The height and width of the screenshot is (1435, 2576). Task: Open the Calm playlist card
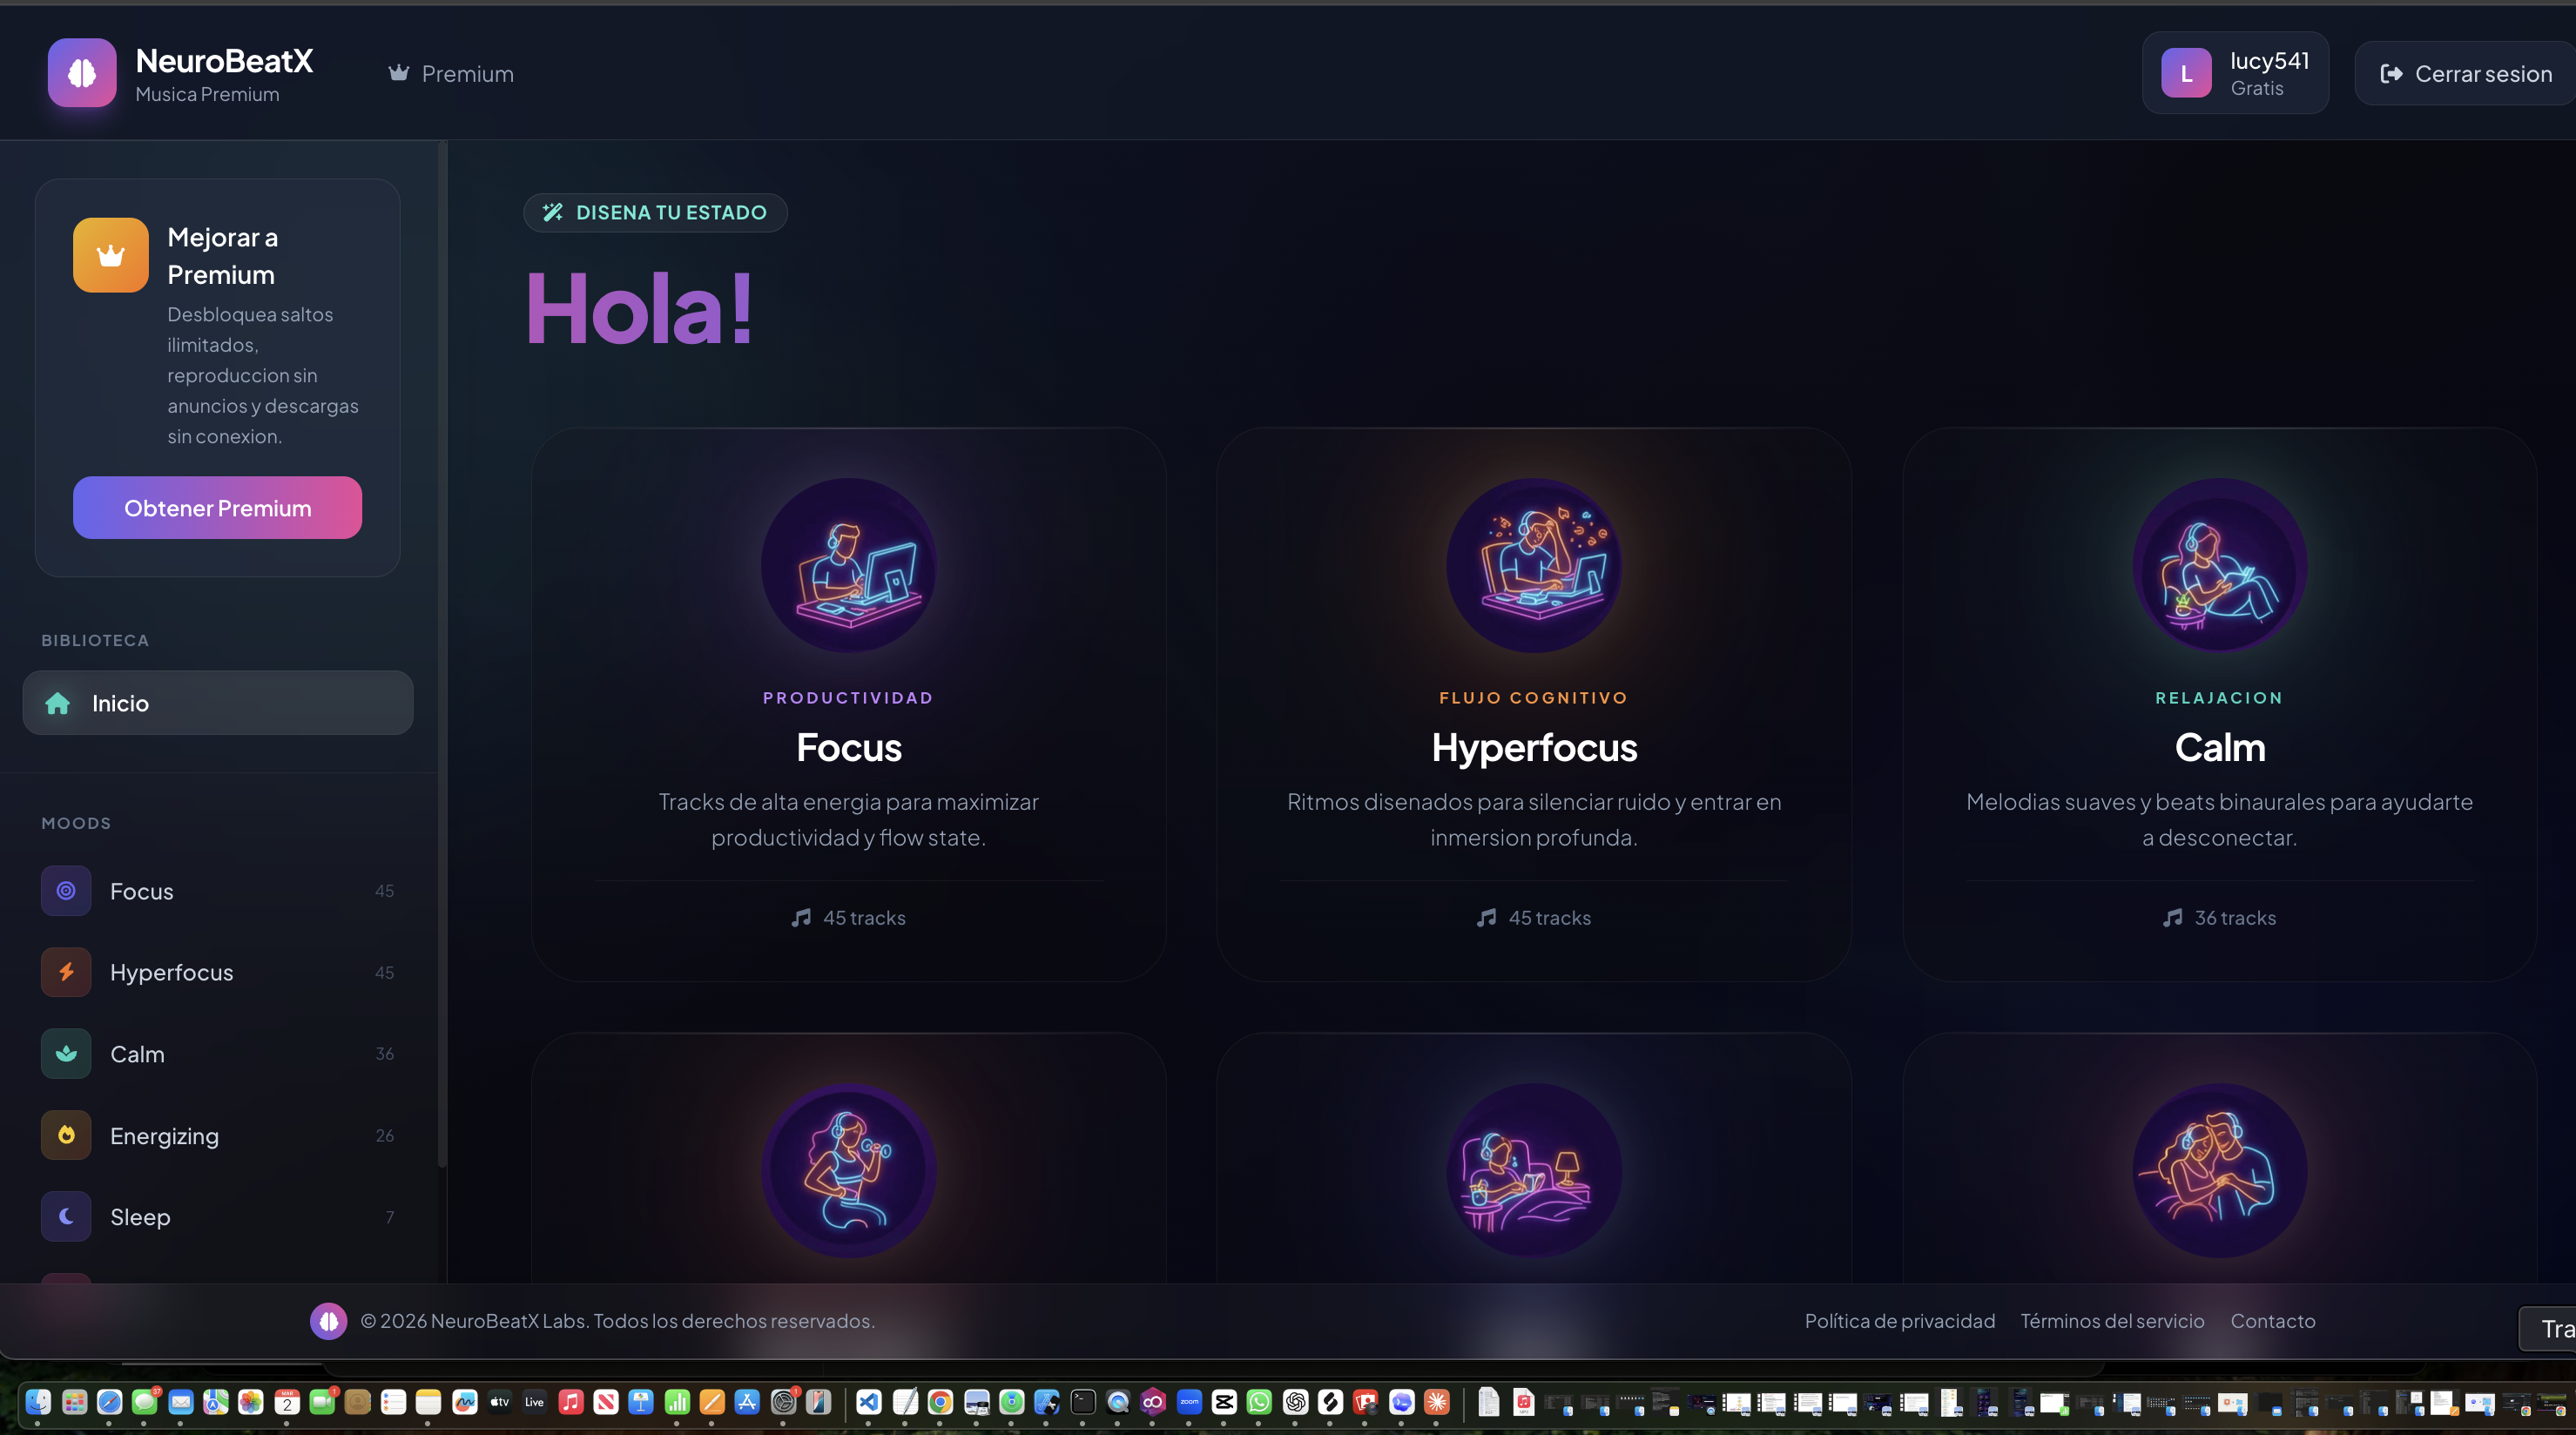pyautogui.click(x=2218, y=700)
